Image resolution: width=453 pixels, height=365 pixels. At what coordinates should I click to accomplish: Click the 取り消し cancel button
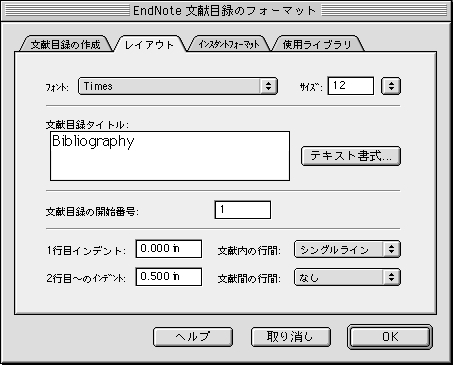click(291, 337)
